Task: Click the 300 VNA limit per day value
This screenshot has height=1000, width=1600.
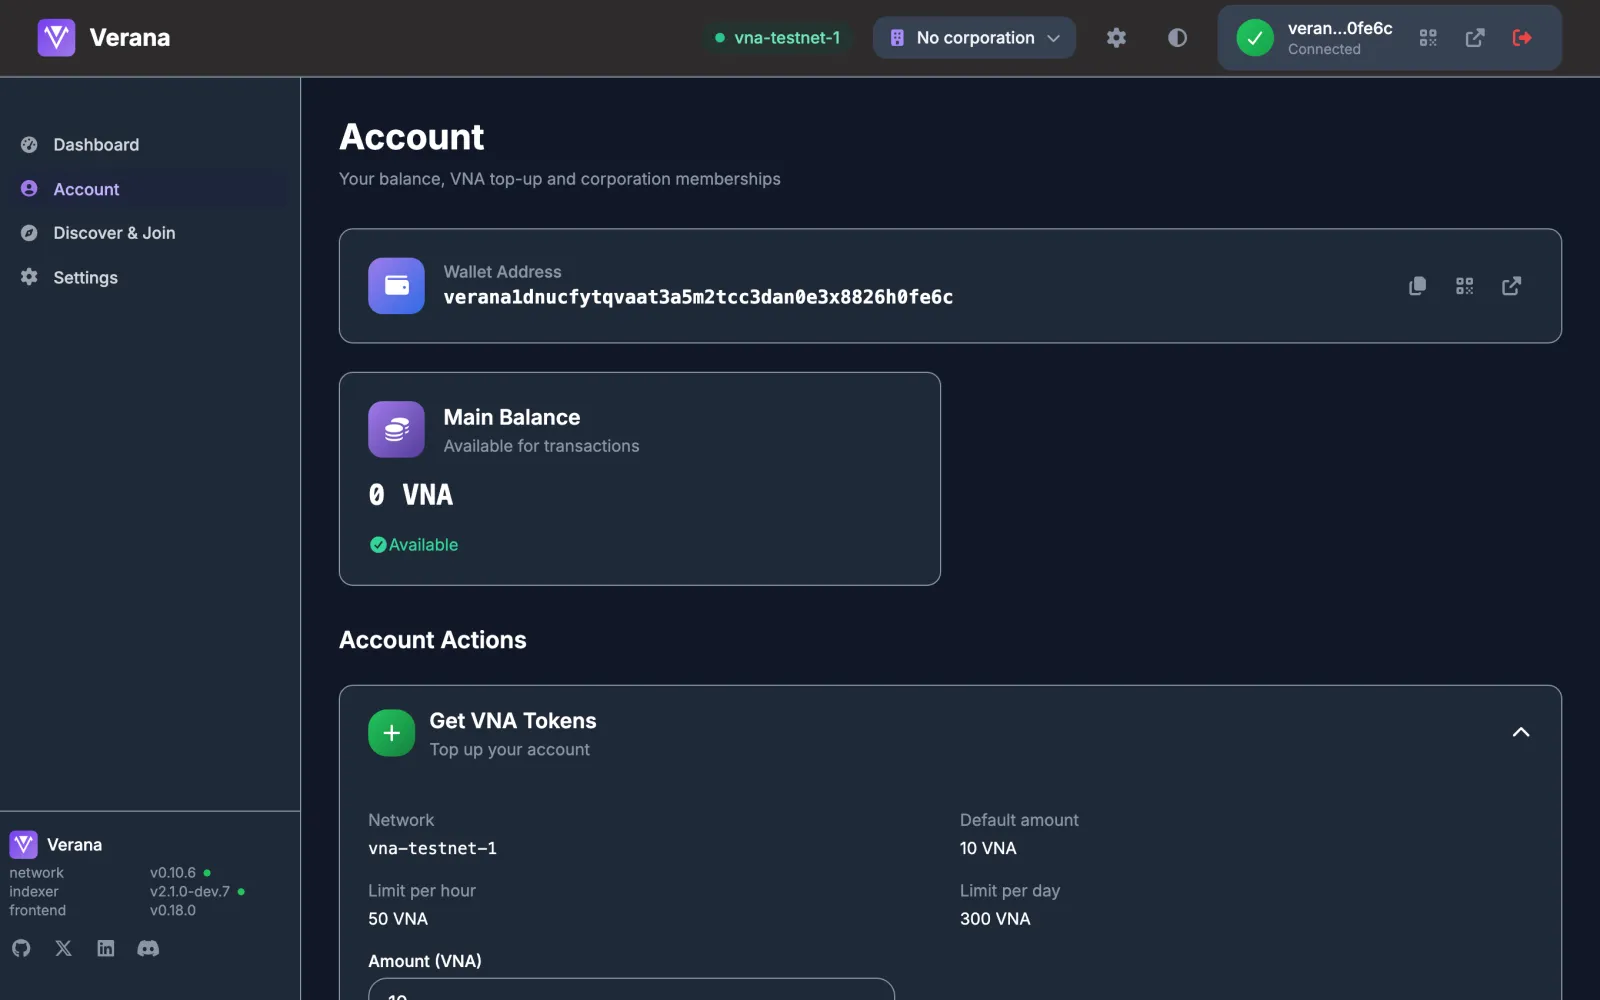Action: point(995,919)
